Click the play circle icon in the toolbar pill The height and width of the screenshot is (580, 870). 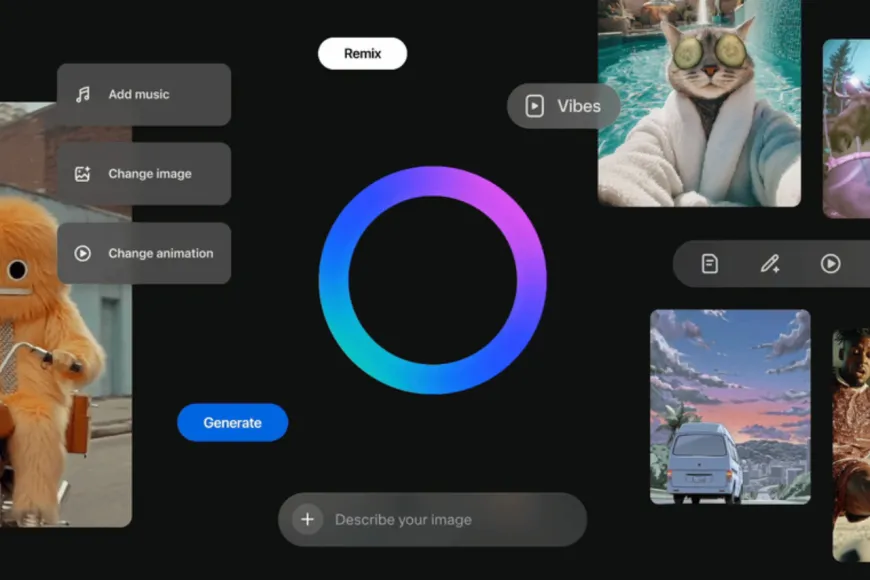[x=831, y=264]
